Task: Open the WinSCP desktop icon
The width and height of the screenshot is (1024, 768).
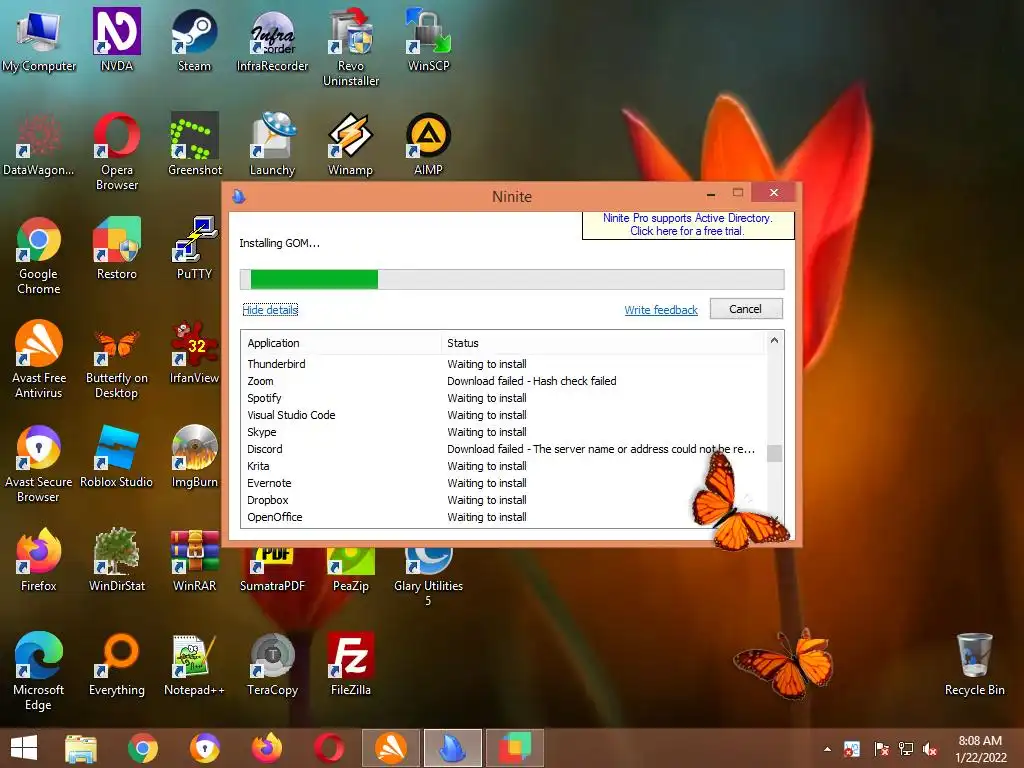Action: [428, 39]
